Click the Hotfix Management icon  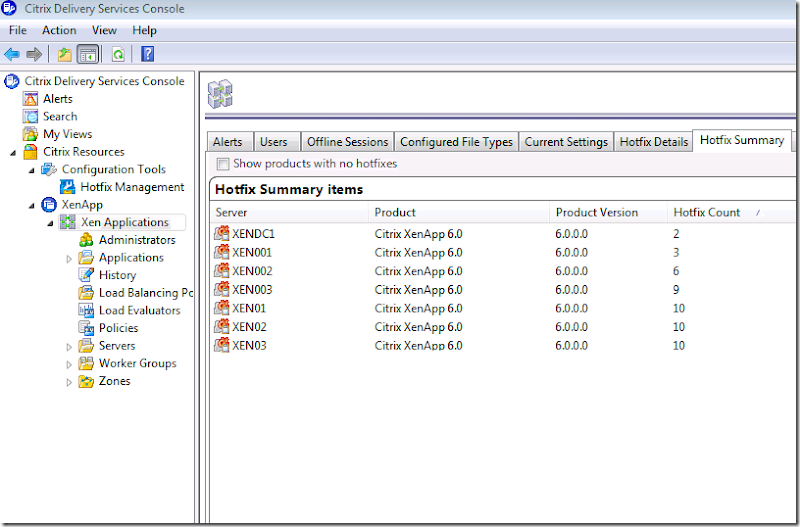(67, 187)
